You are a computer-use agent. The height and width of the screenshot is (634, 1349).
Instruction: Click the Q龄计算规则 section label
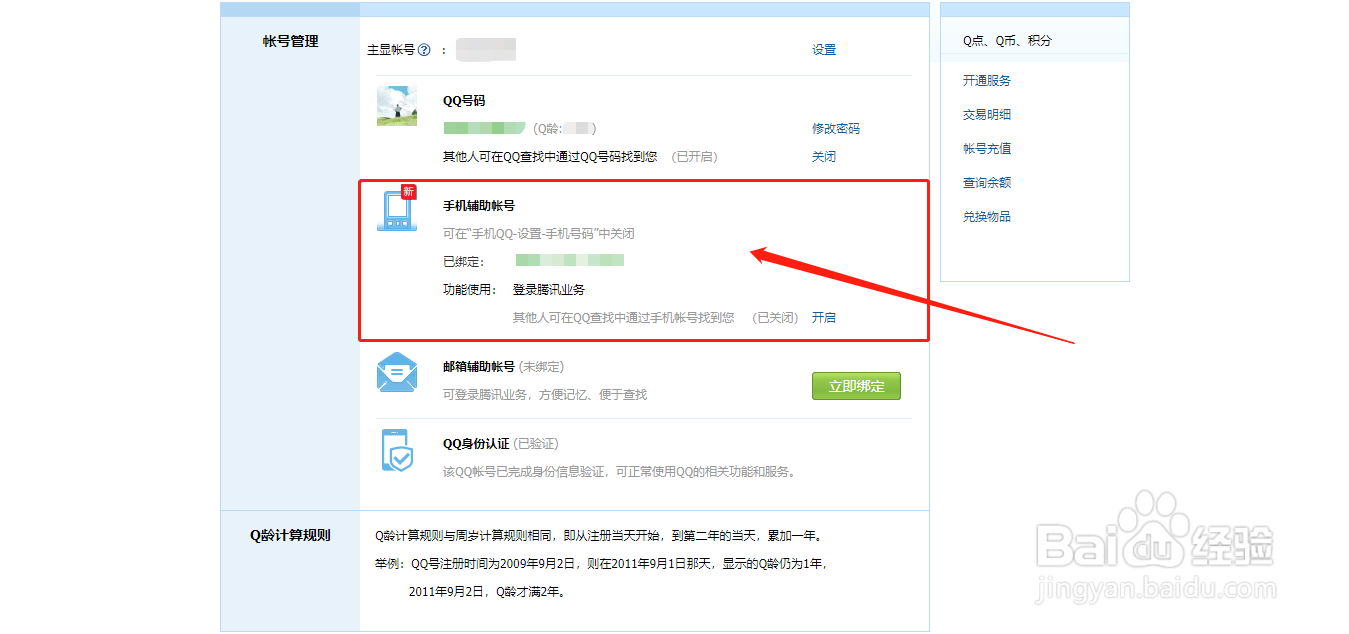[x=290, y=535]
